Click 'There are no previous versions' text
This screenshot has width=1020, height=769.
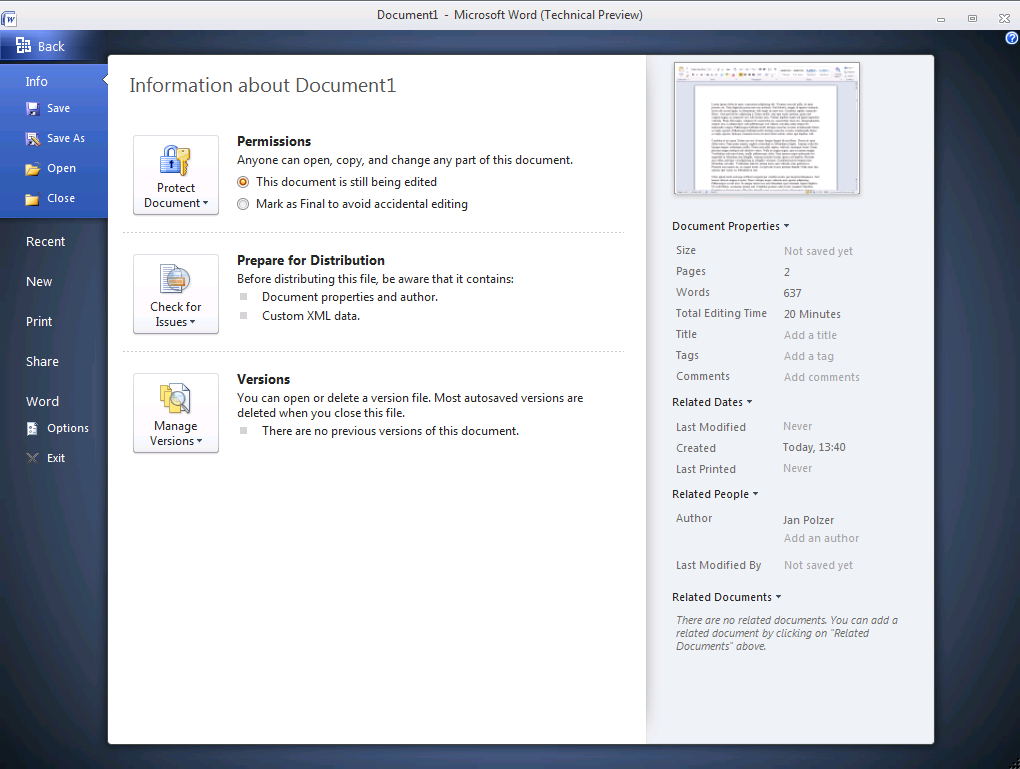390,431
